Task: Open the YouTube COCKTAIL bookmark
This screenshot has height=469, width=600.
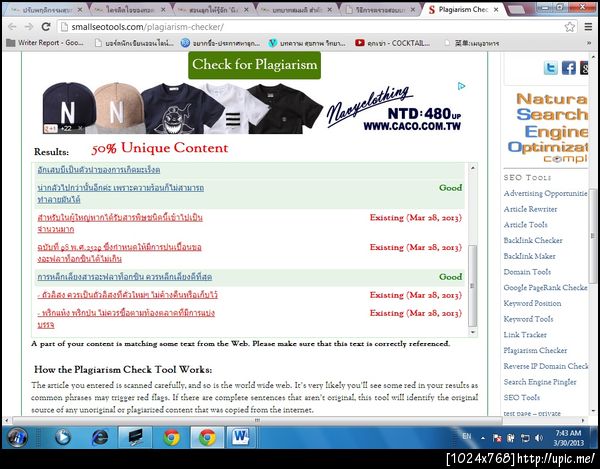Action: coord(392,43)
